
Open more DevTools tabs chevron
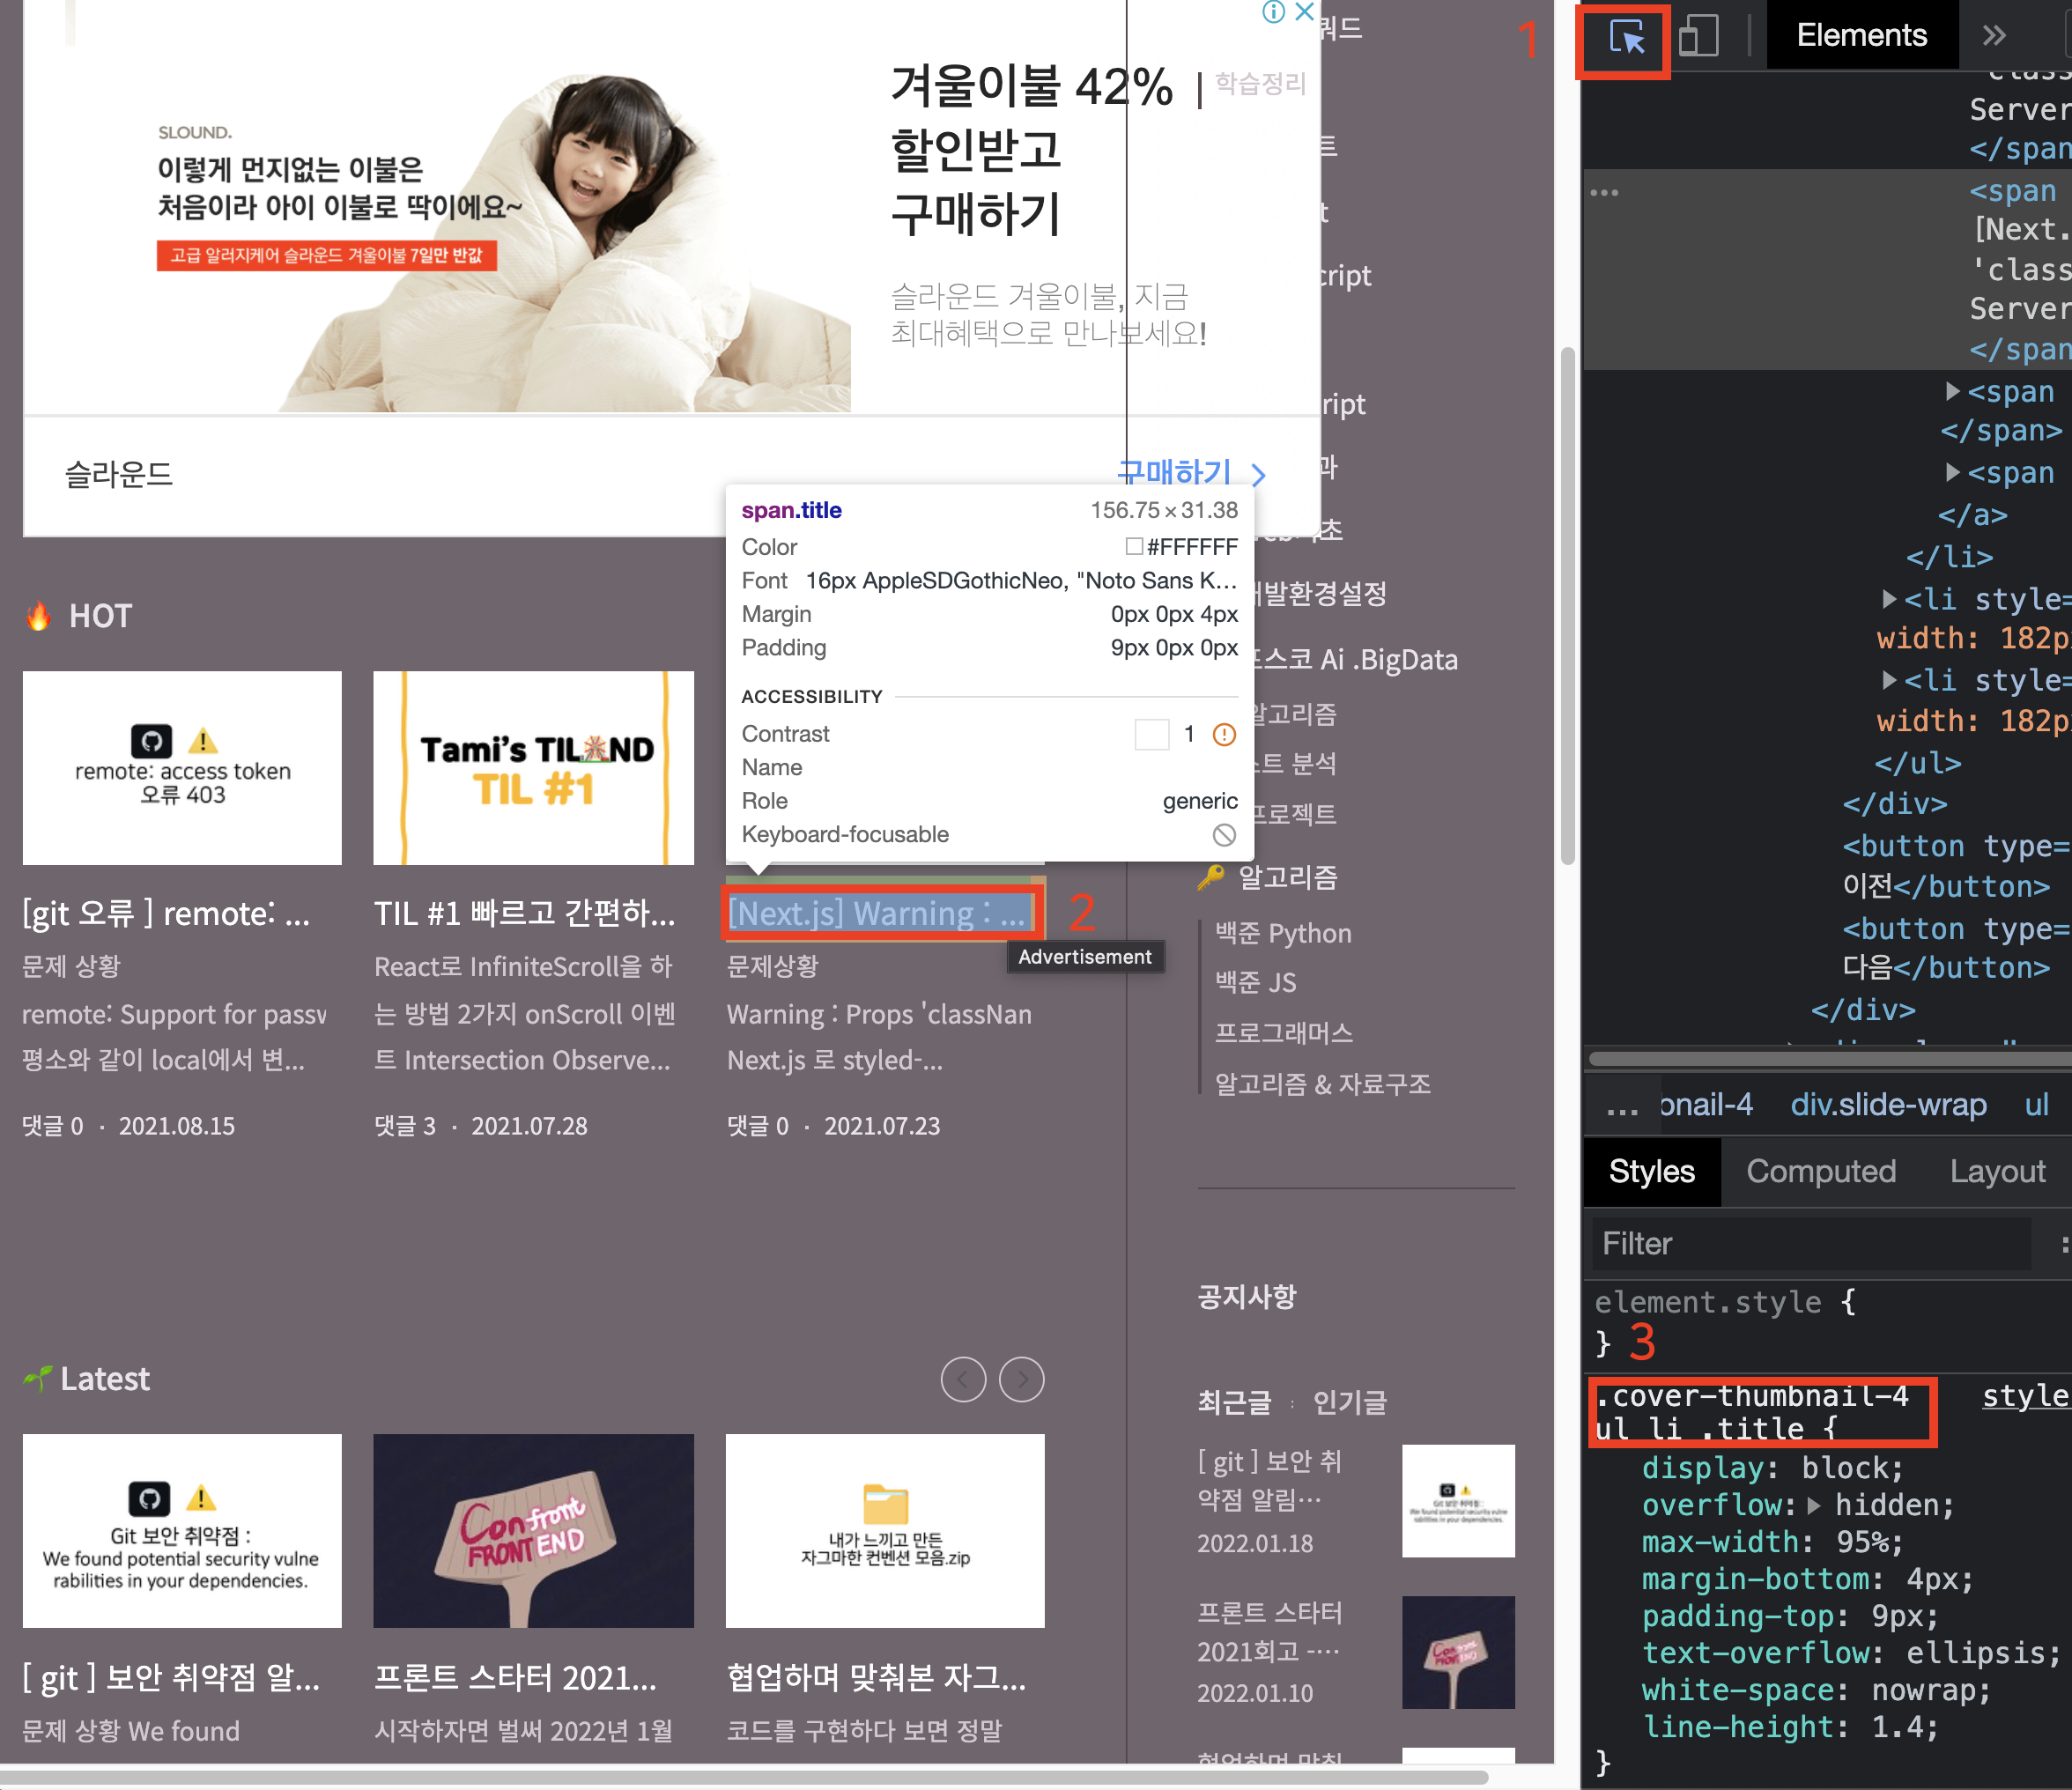pyautogui.click(x=1994, y=37)
